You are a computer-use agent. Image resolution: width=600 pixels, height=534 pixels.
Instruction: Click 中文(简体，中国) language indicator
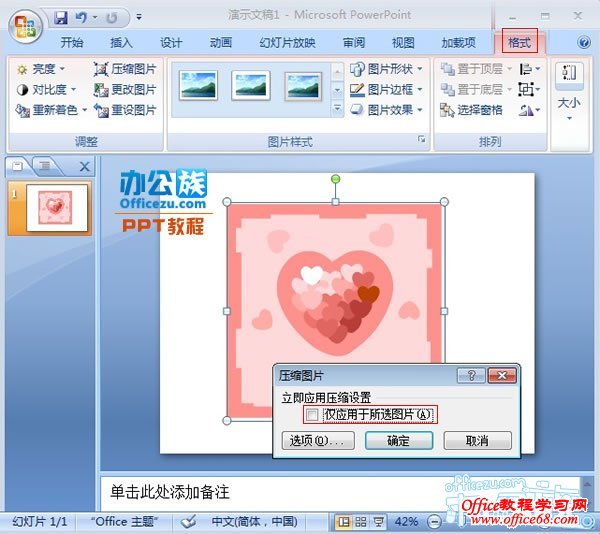click(254, 522)
